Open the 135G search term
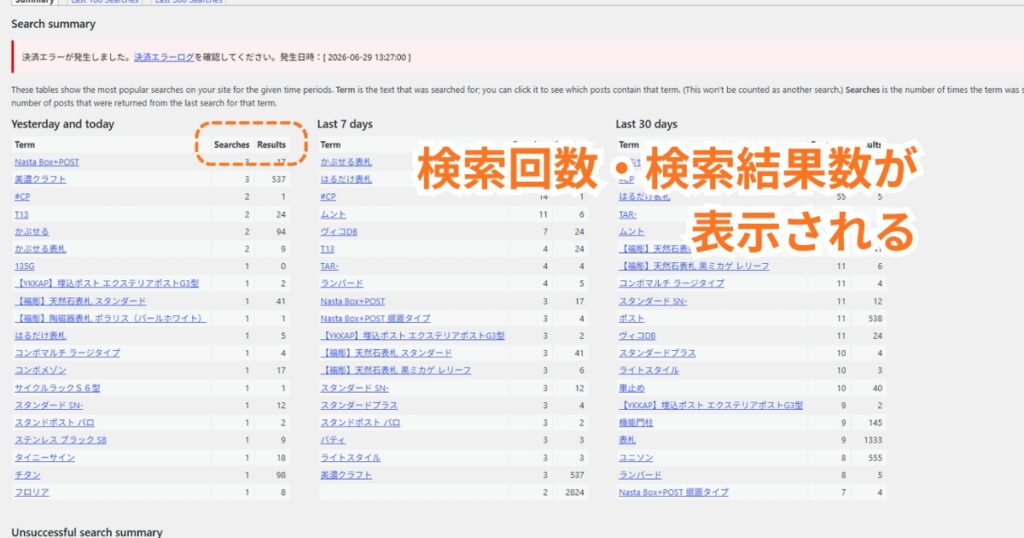This screenshot has width=1024, height=538. pos(24,266)
